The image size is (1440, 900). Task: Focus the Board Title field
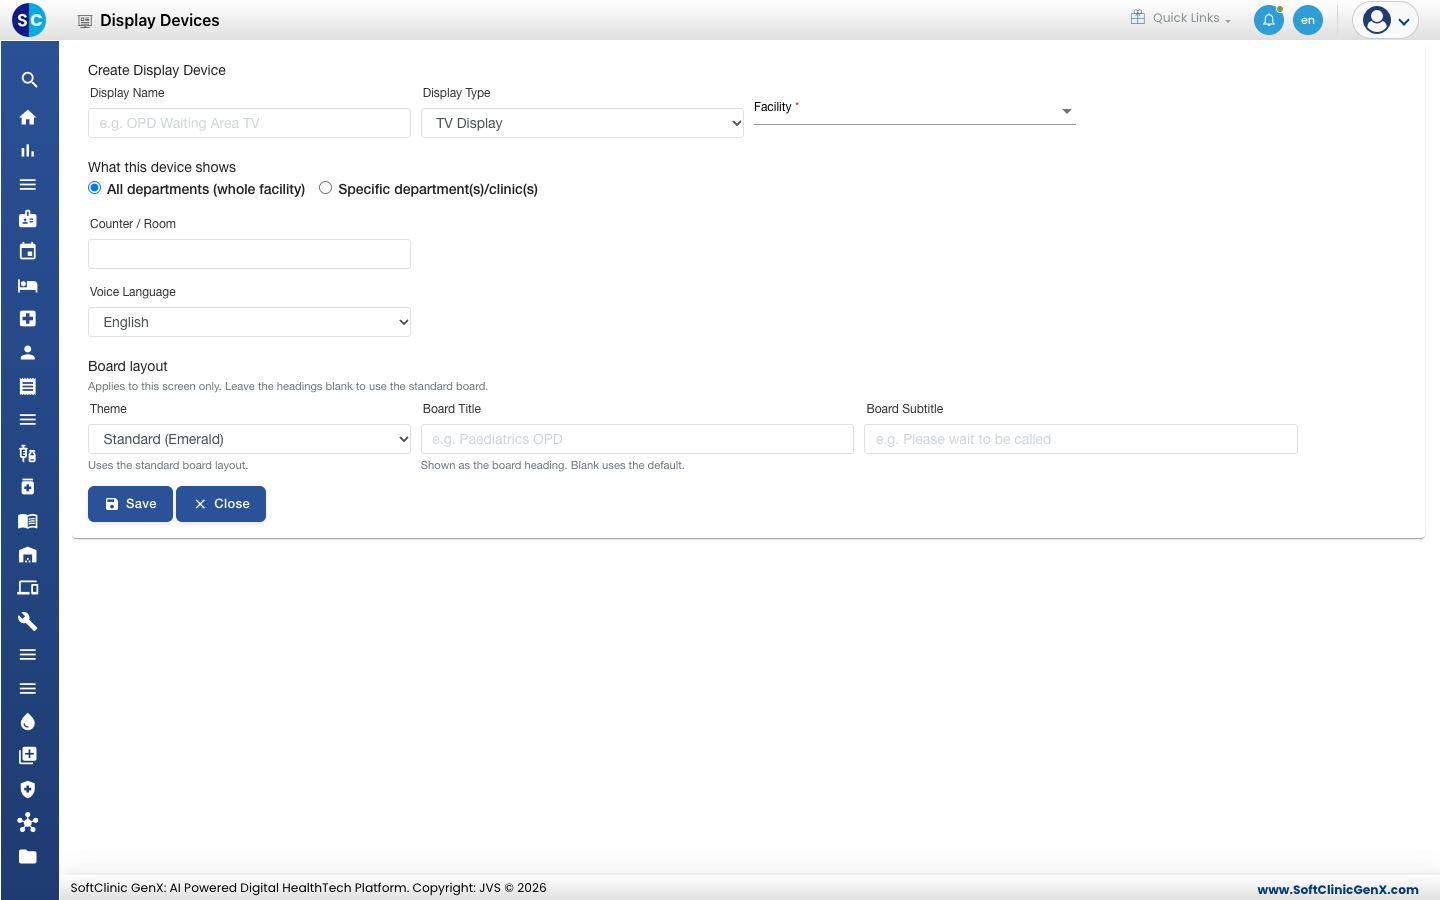[637, 439]
